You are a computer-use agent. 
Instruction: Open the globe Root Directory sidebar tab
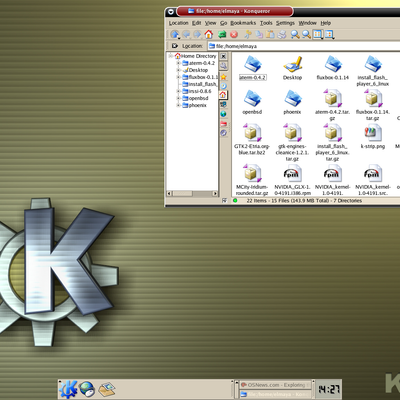223,114
